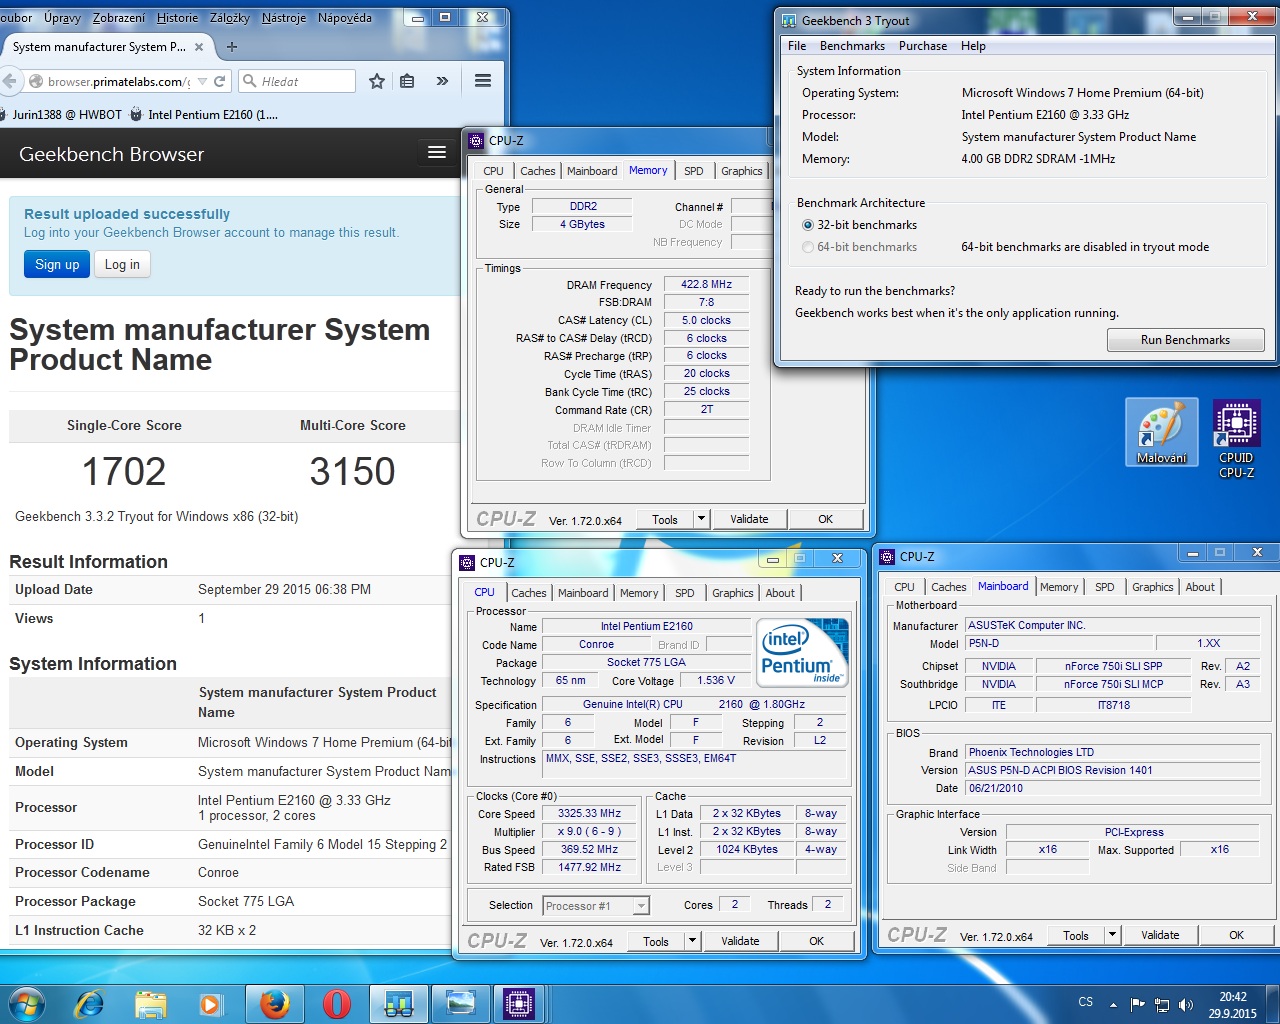Expand Tools dropdown arrow in mainboard CPU-Z
Image resolution: width=1280 pixels, height=1024 pixels.
point(1112,935)
